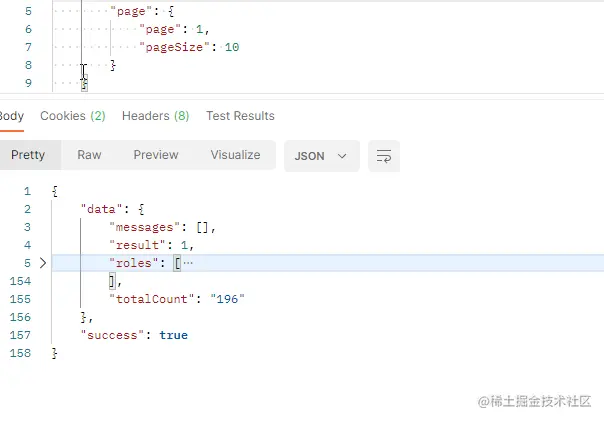Click the "data" key on line 2
This screenshot has height=421, width=604.
pos(102,209)
